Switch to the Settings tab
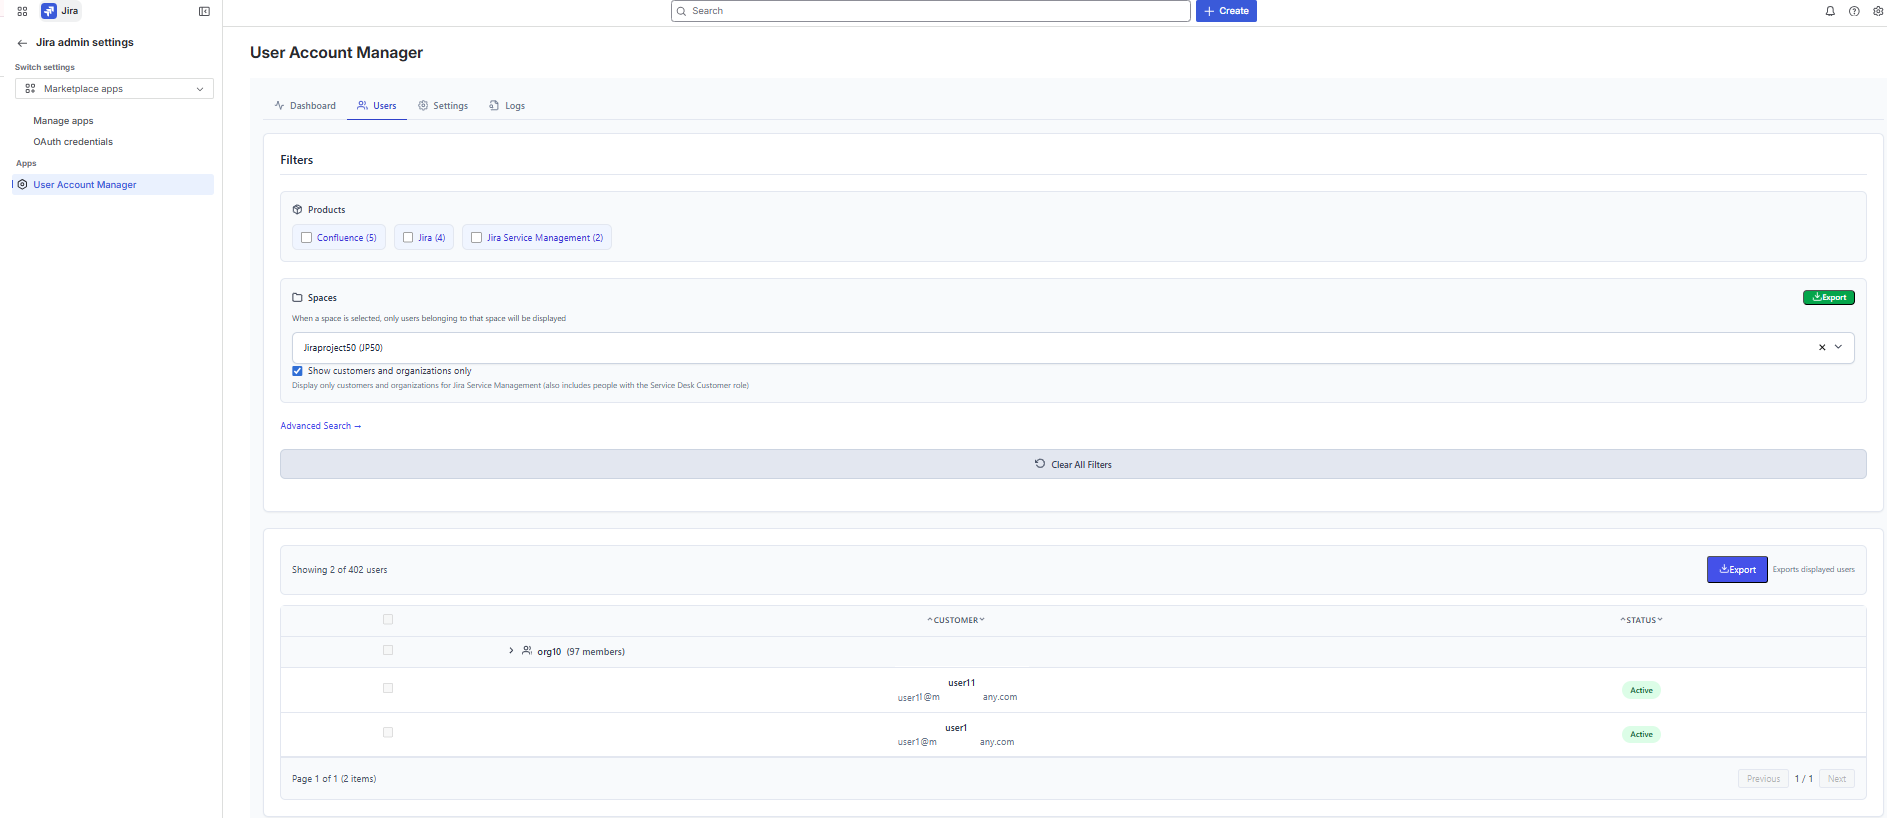Viewport: 1887px width, 818px height. click(443, 105)
